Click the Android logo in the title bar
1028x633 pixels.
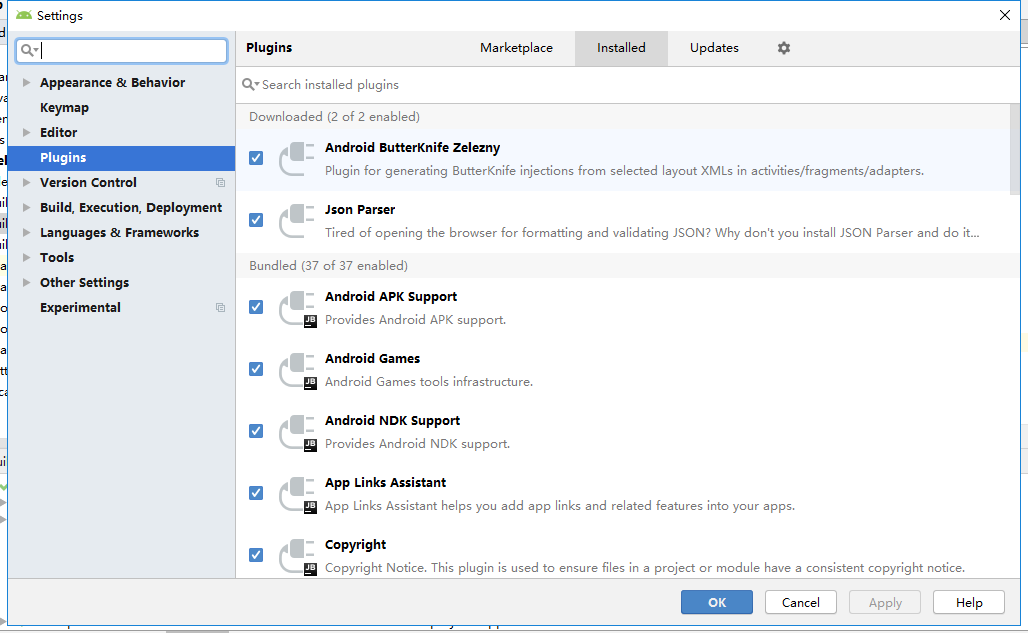[24, 15]
